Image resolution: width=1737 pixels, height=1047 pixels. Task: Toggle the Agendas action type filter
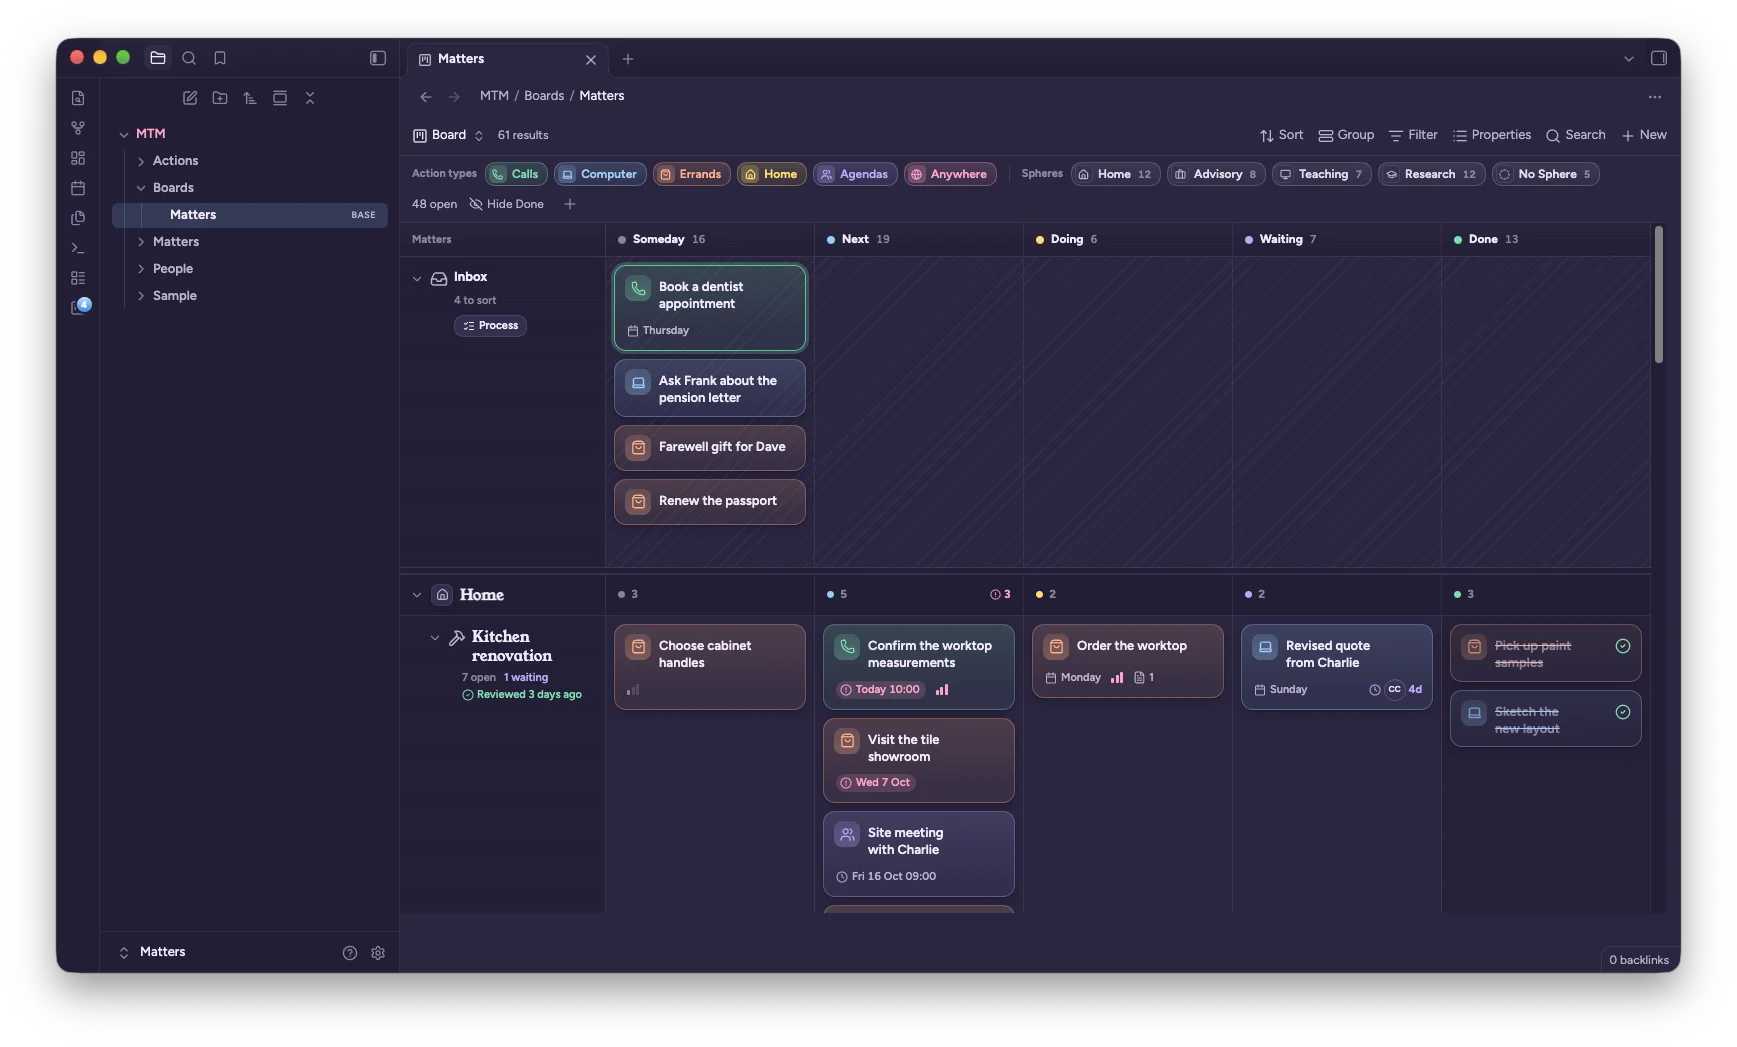coord(855,174)
